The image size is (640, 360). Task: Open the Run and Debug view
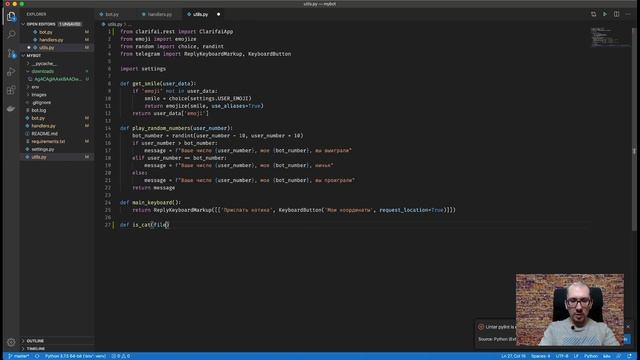11,72
